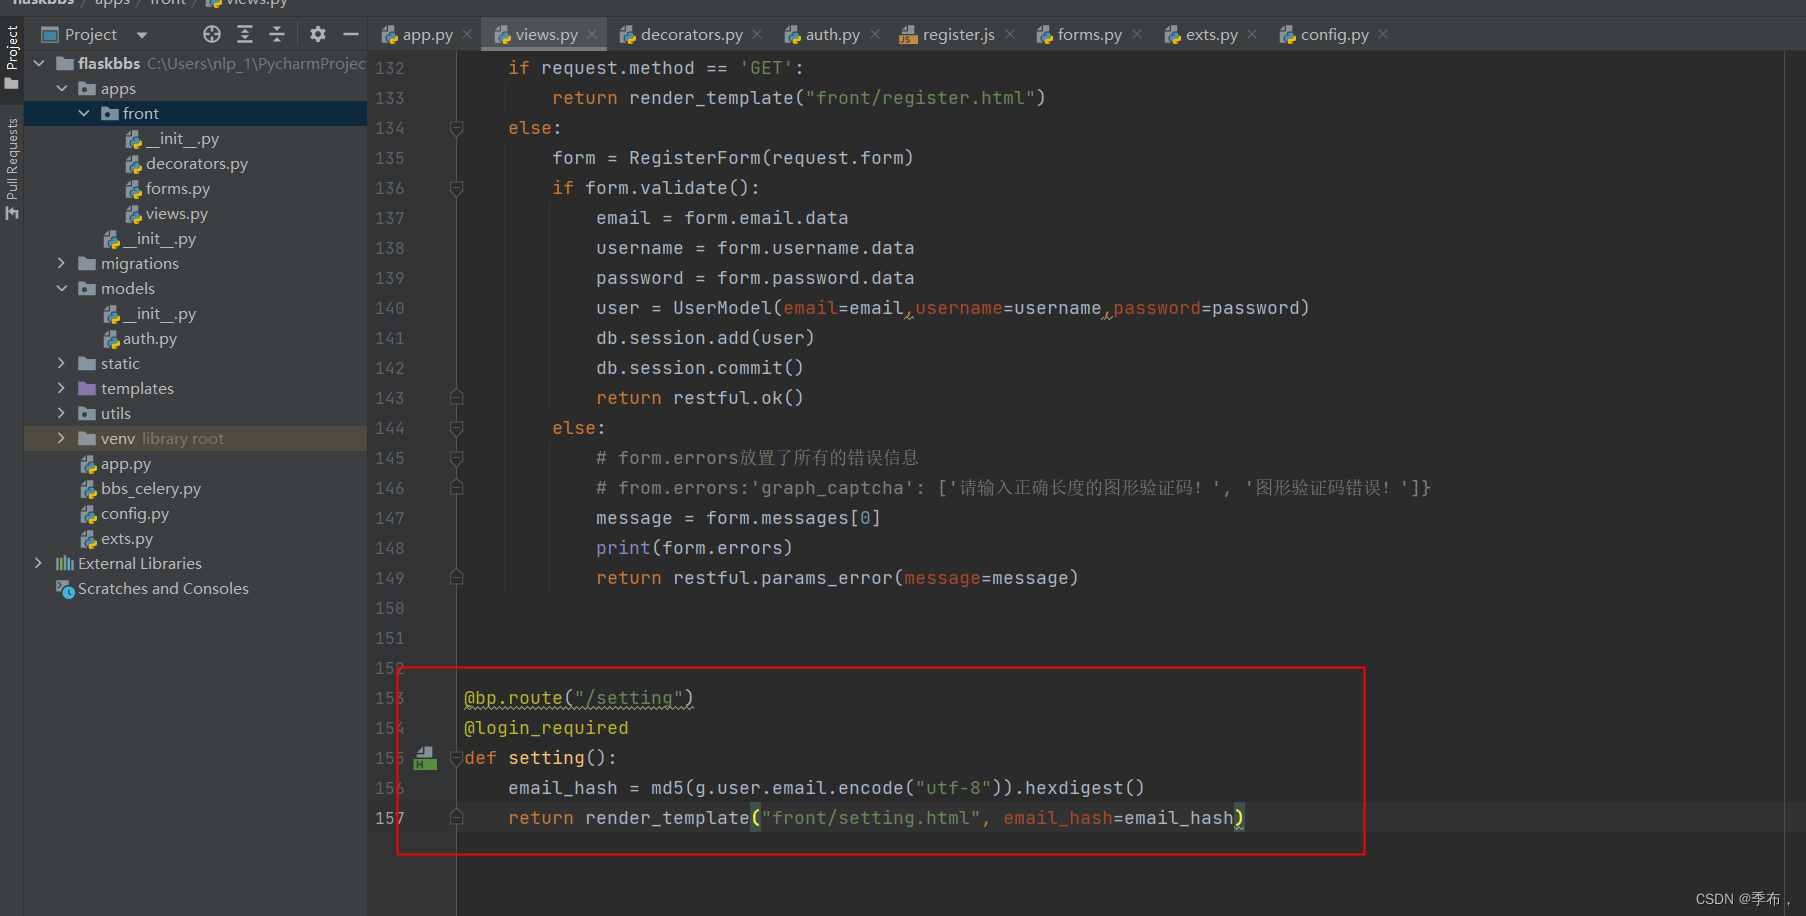Click the front breadcrumb in the navigation bar
The width and height of the screenshot is (1806, 916).
coord(166,4)
